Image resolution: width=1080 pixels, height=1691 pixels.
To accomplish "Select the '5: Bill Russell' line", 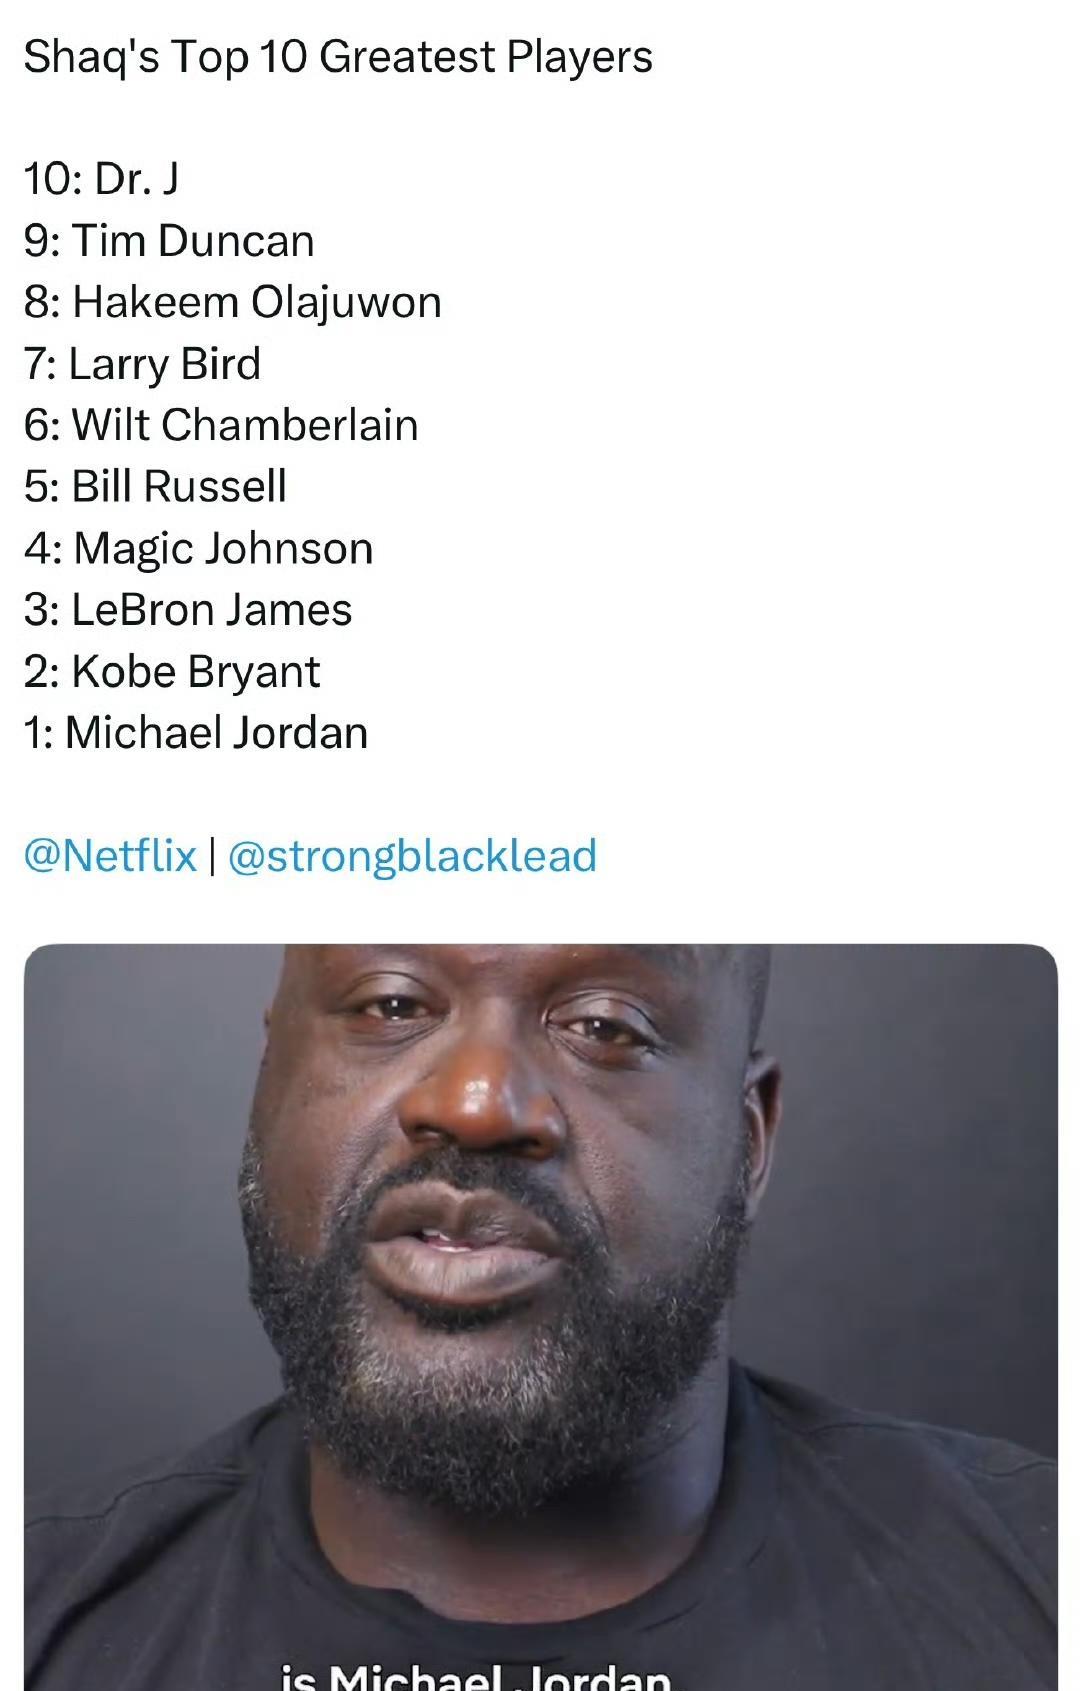I will click(x=155, y=487).
